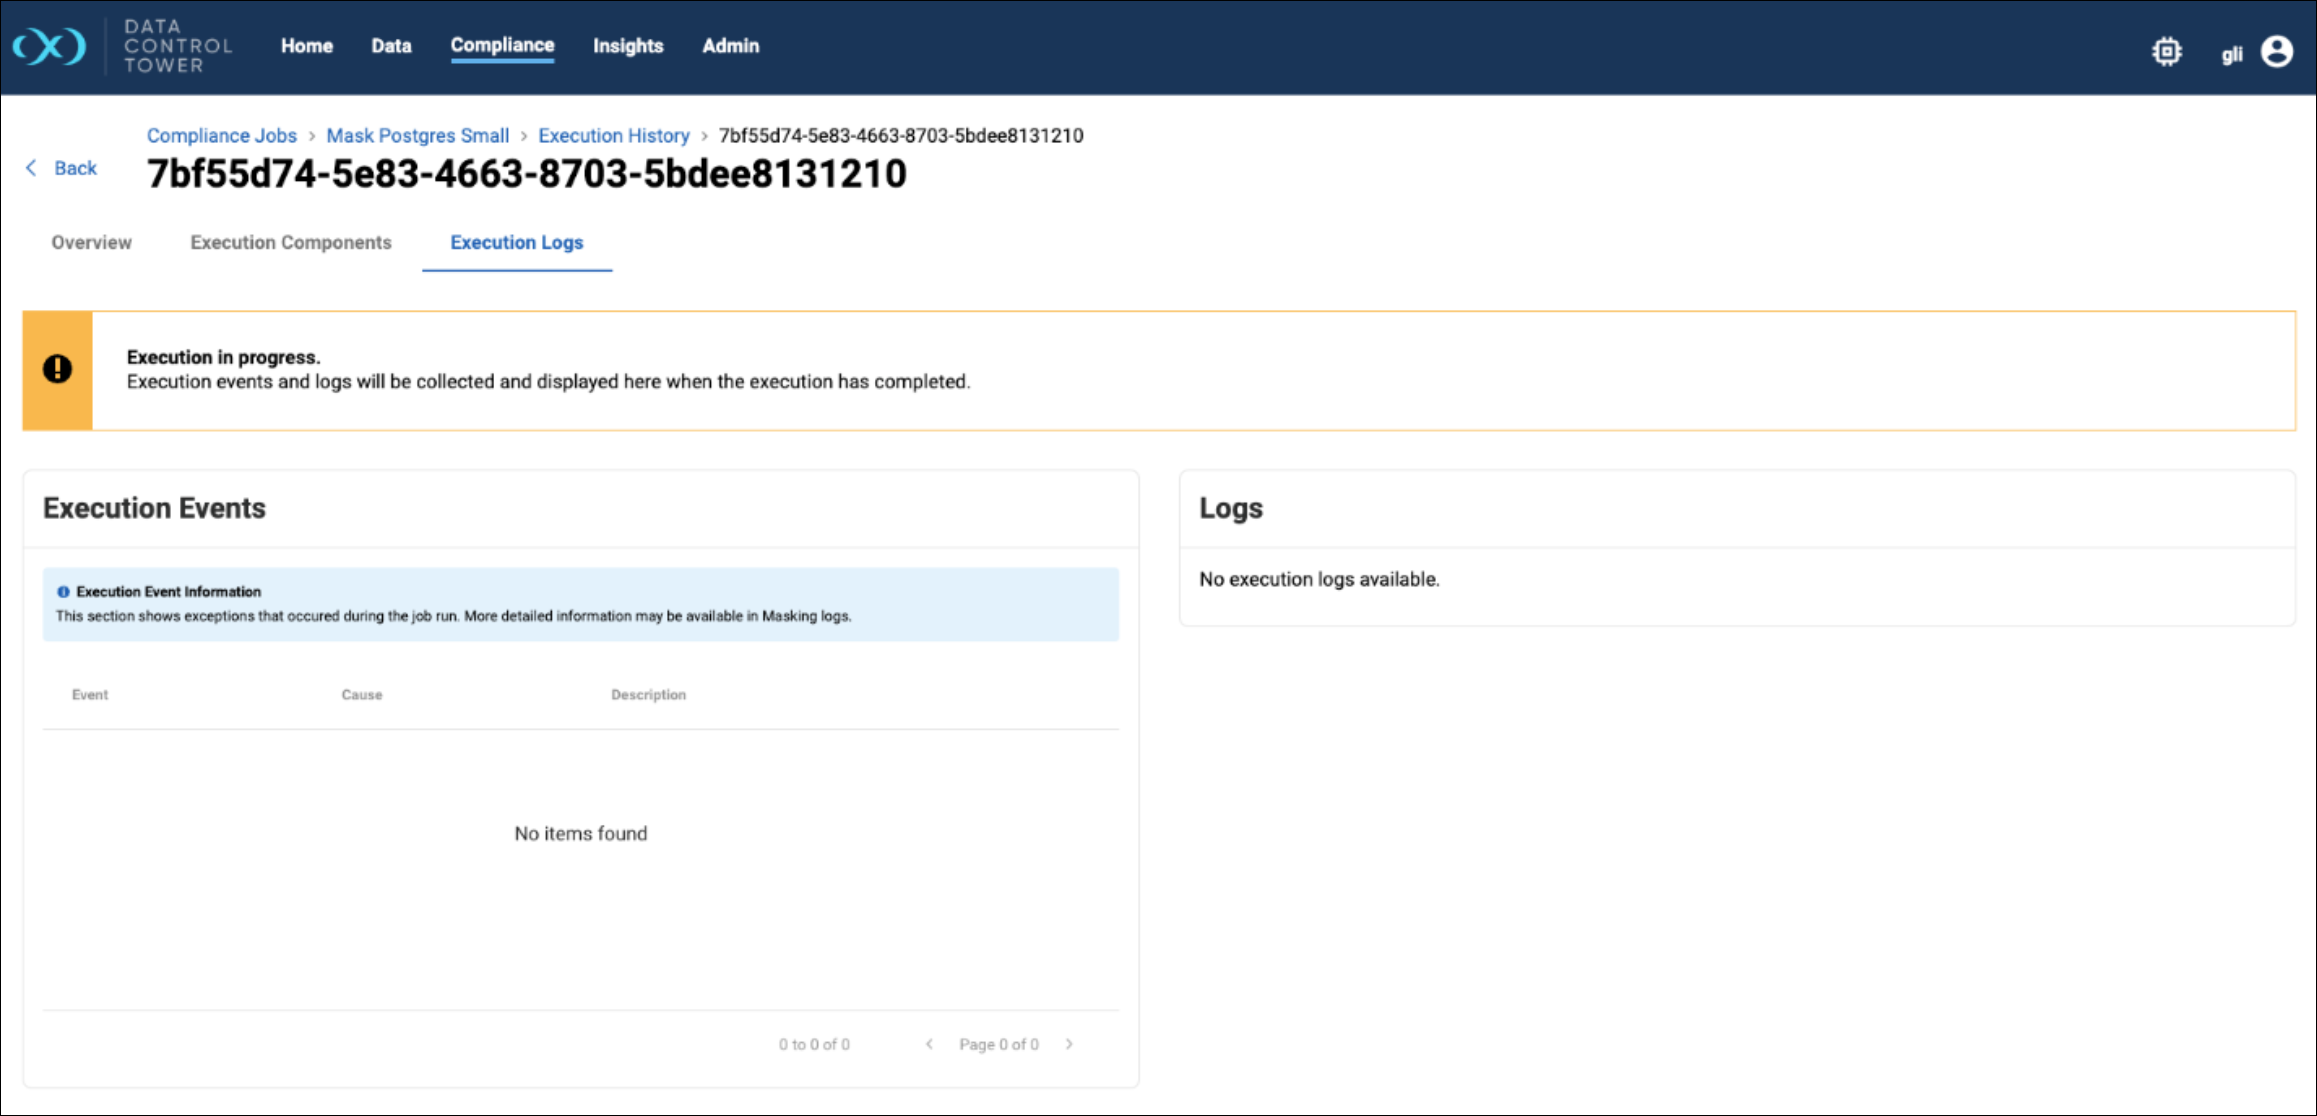
Task: Go to next page of events
Action: [1069, 1044]
